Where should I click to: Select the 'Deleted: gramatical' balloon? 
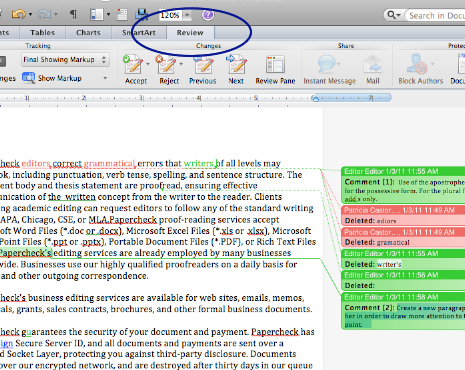point(403,237)
